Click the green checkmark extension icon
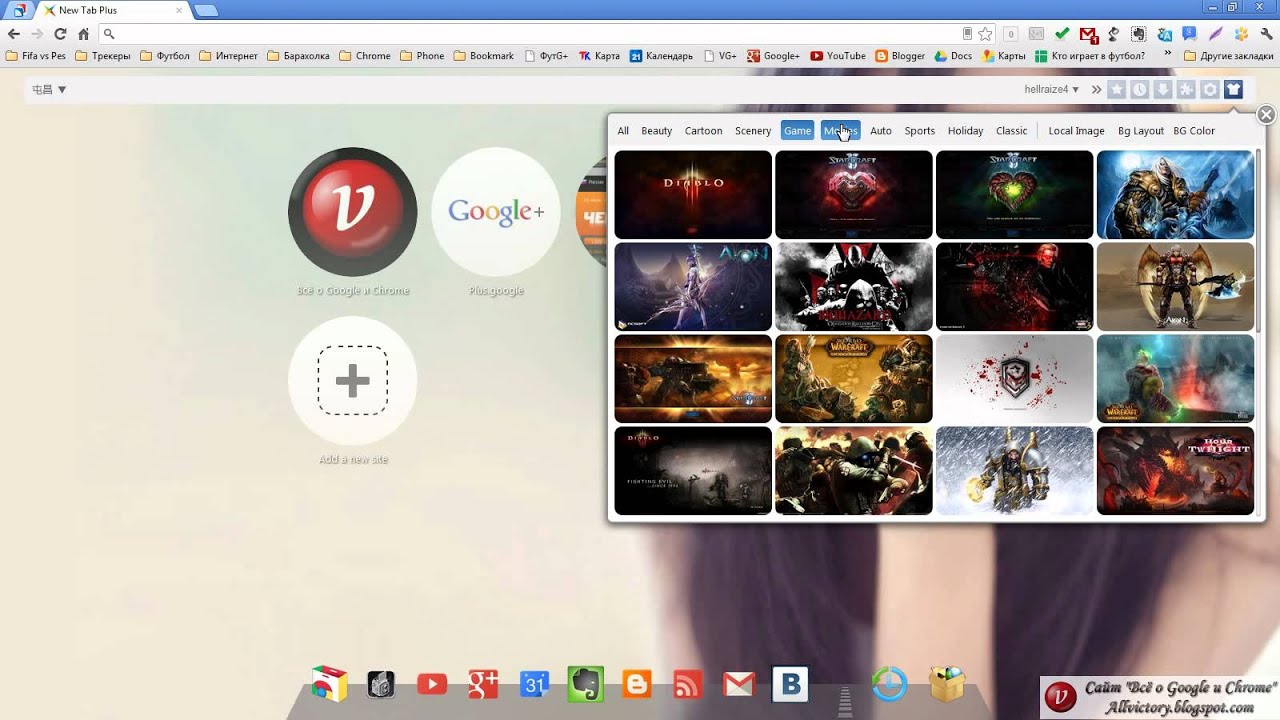 (x=1062, y=34)
